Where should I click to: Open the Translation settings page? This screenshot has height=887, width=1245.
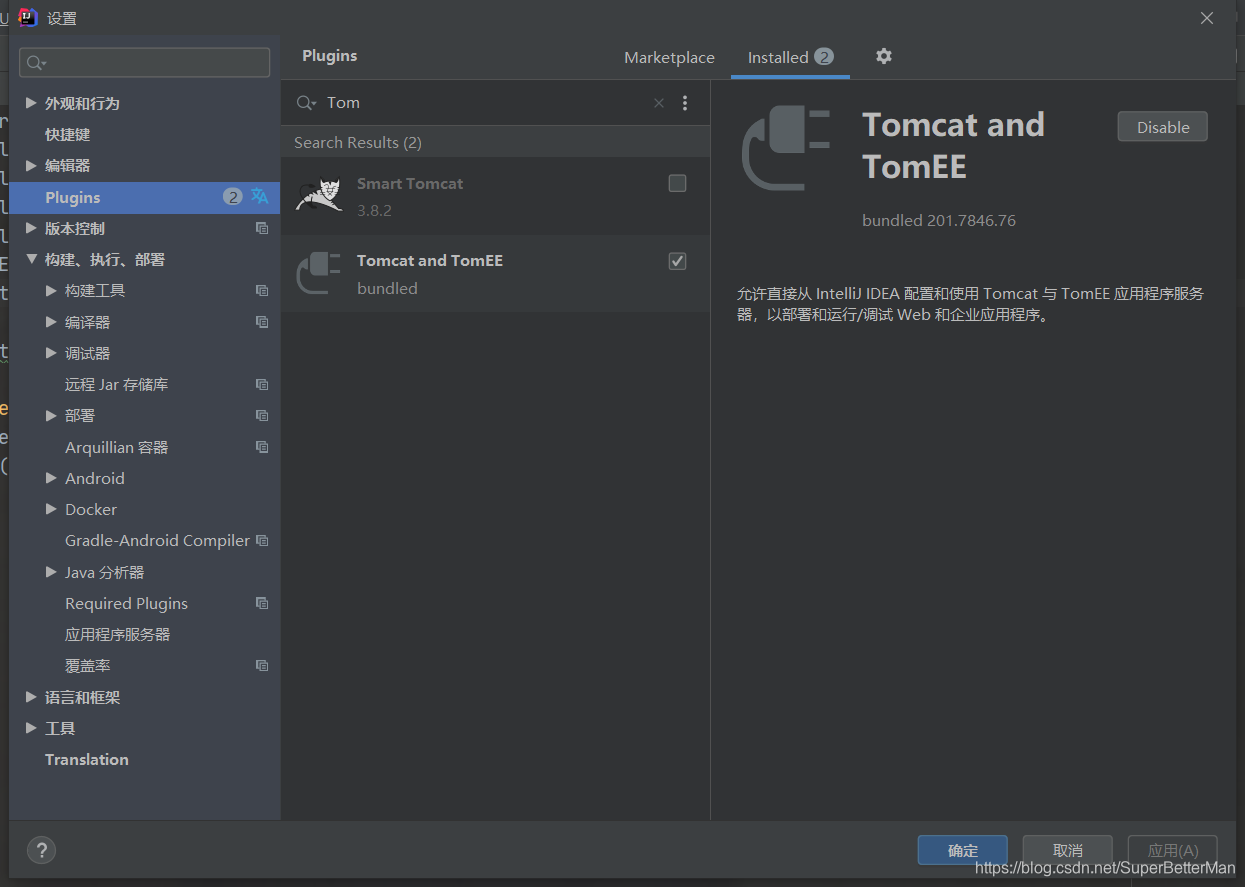point(87,759)
